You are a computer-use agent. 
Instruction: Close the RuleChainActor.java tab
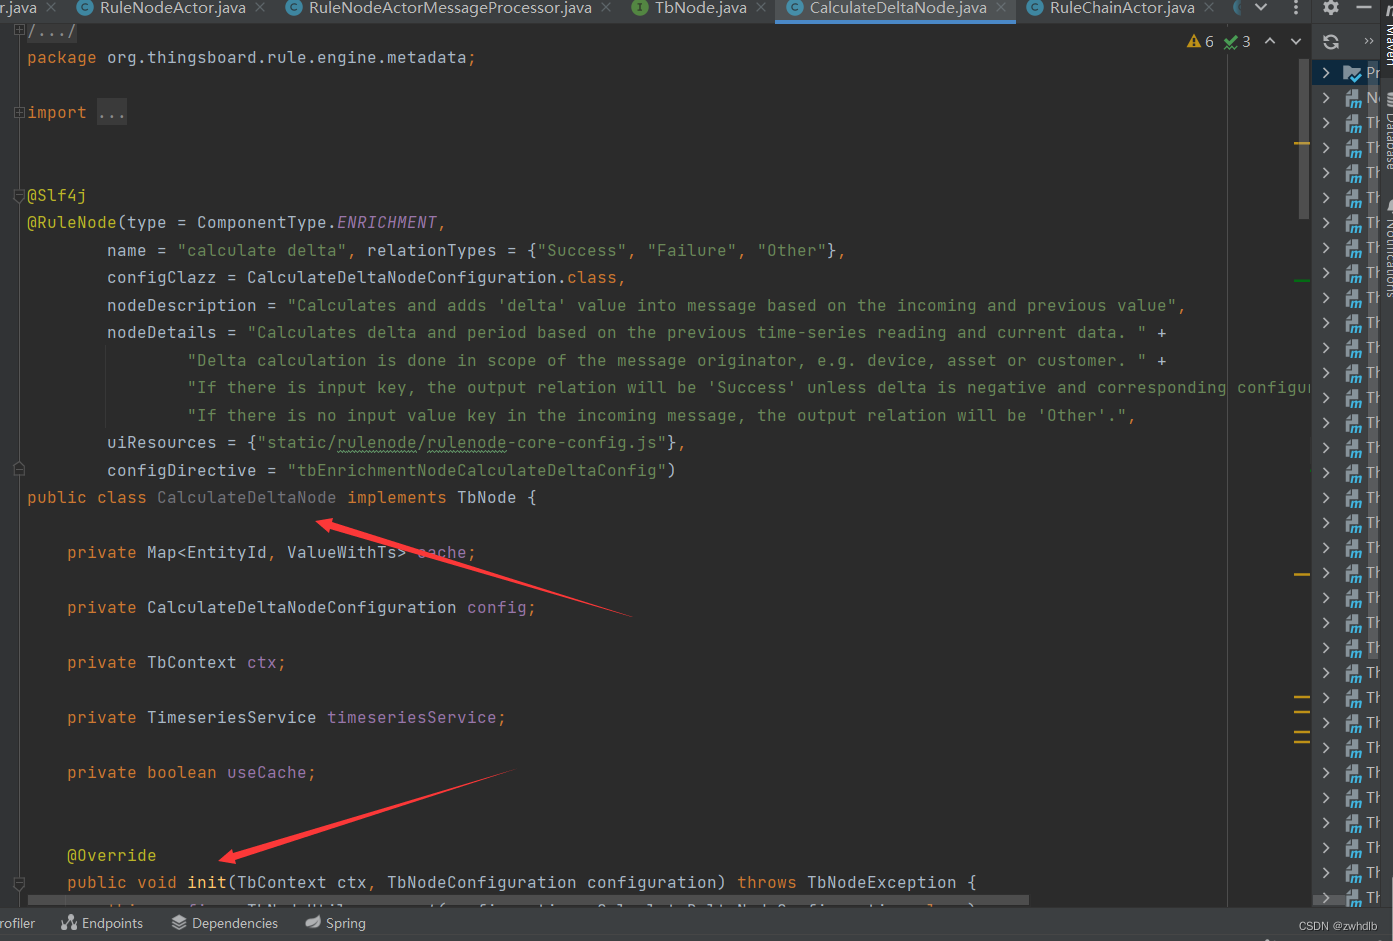pyautogui.click(x=1209, y=8)
